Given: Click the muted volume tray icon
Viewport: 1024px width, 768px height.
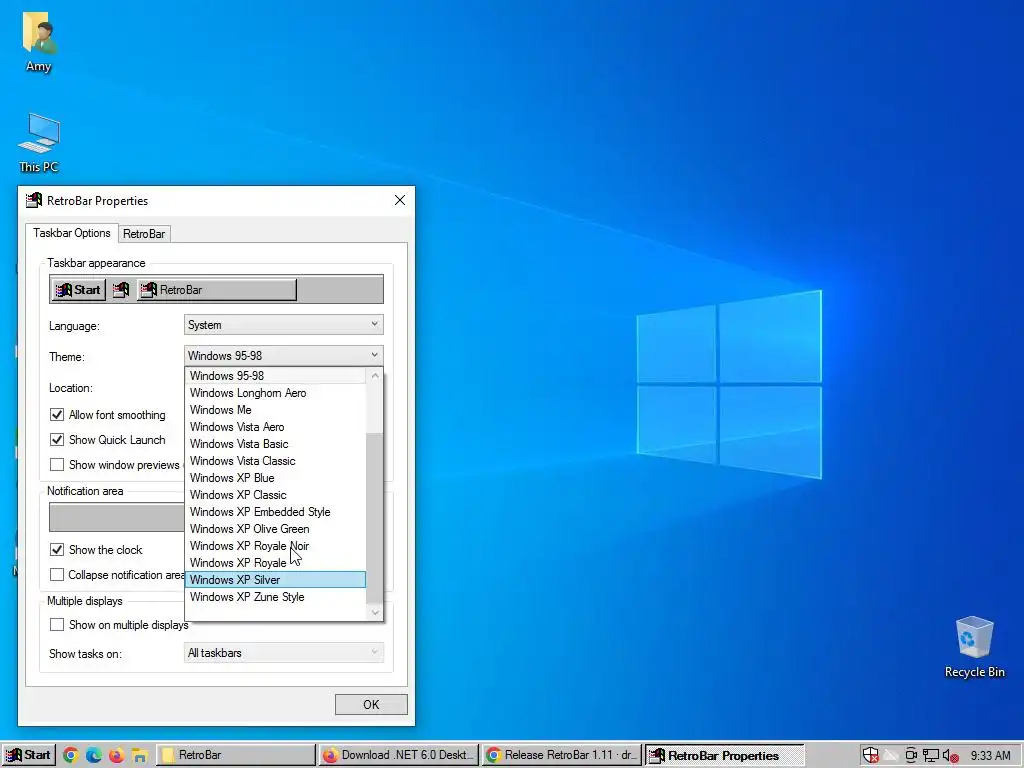Looking at the screenshot, I should coord(951,756).
